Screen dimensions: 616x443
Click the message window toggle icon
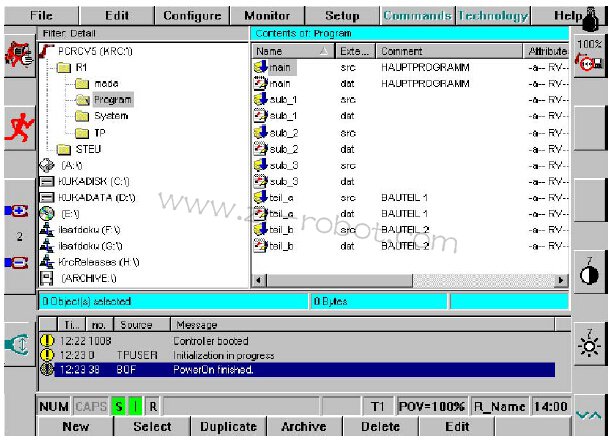(17, 341)
